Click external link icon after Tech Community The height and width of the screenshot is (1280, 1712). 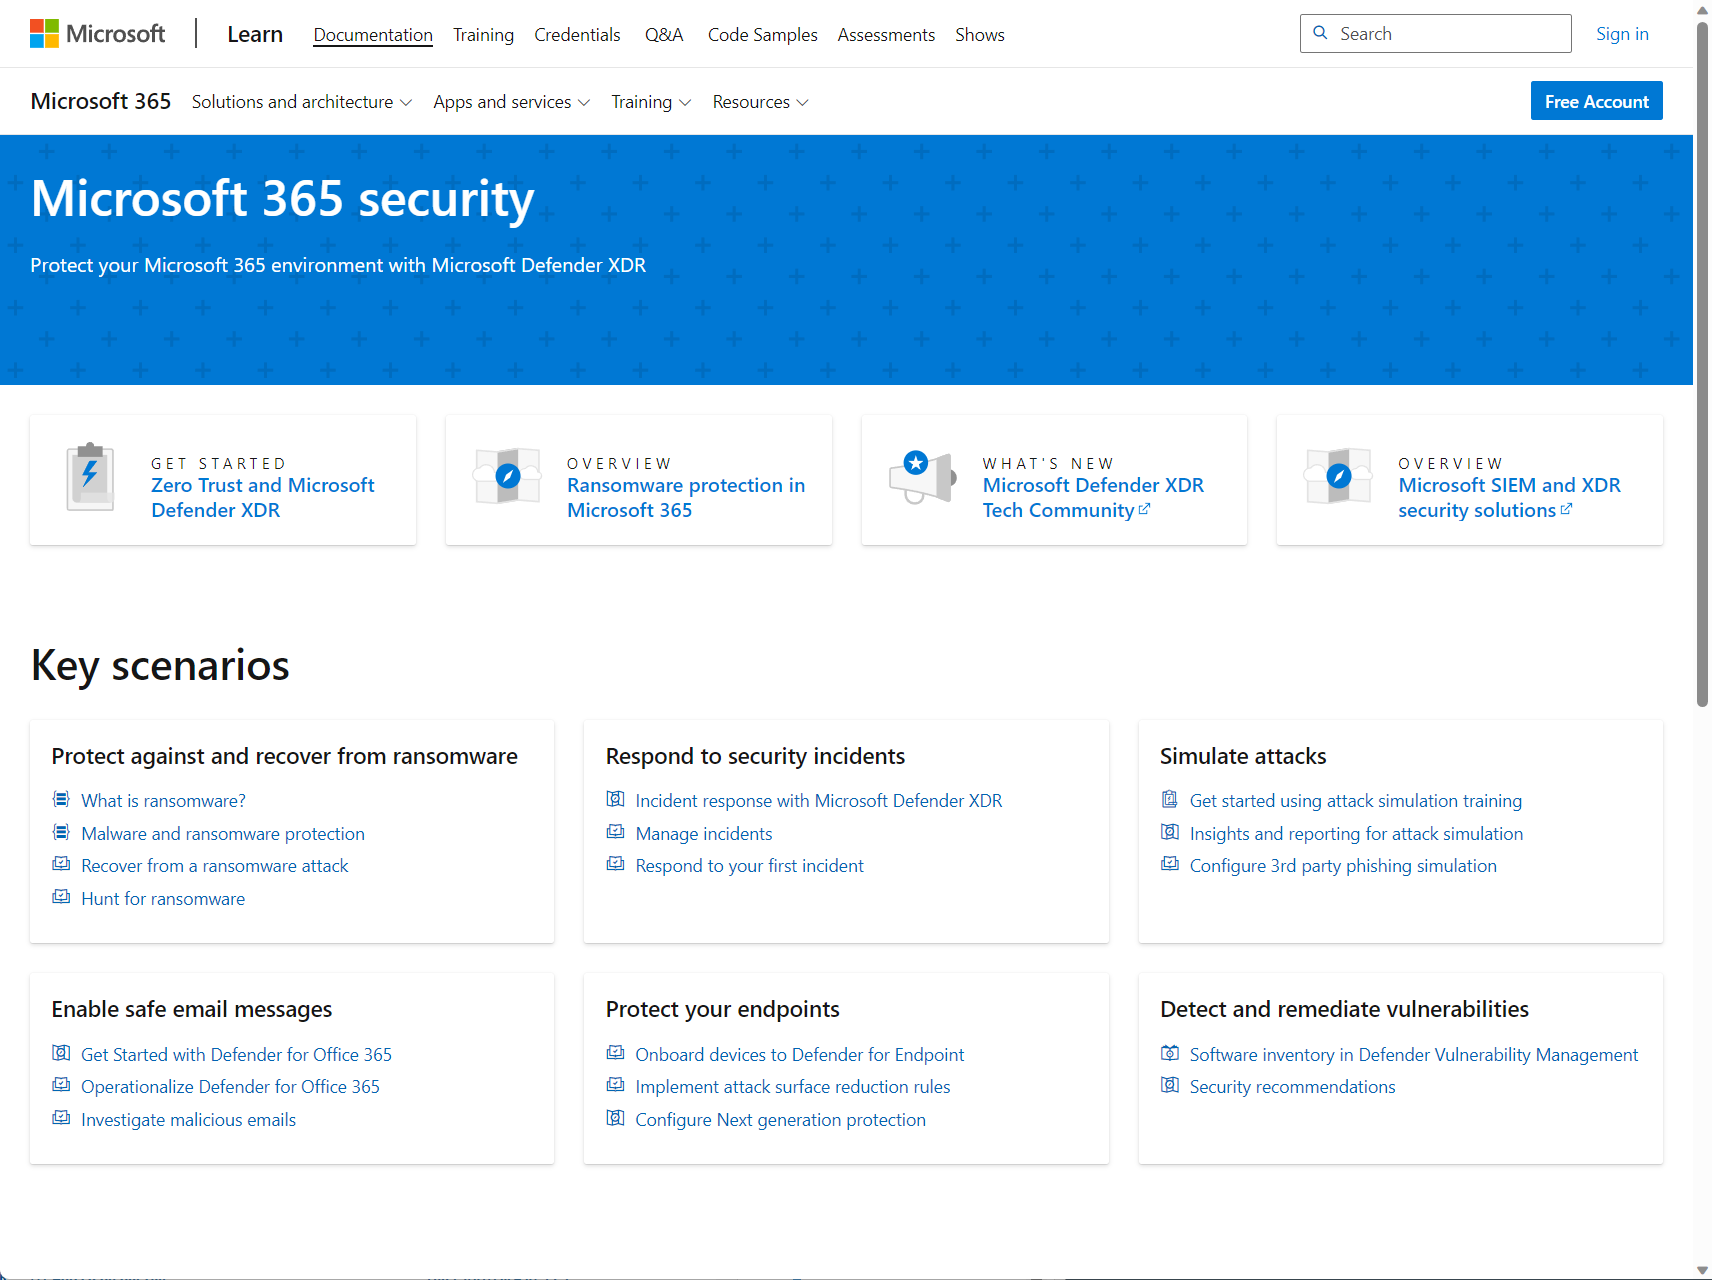coord(1145,509)
